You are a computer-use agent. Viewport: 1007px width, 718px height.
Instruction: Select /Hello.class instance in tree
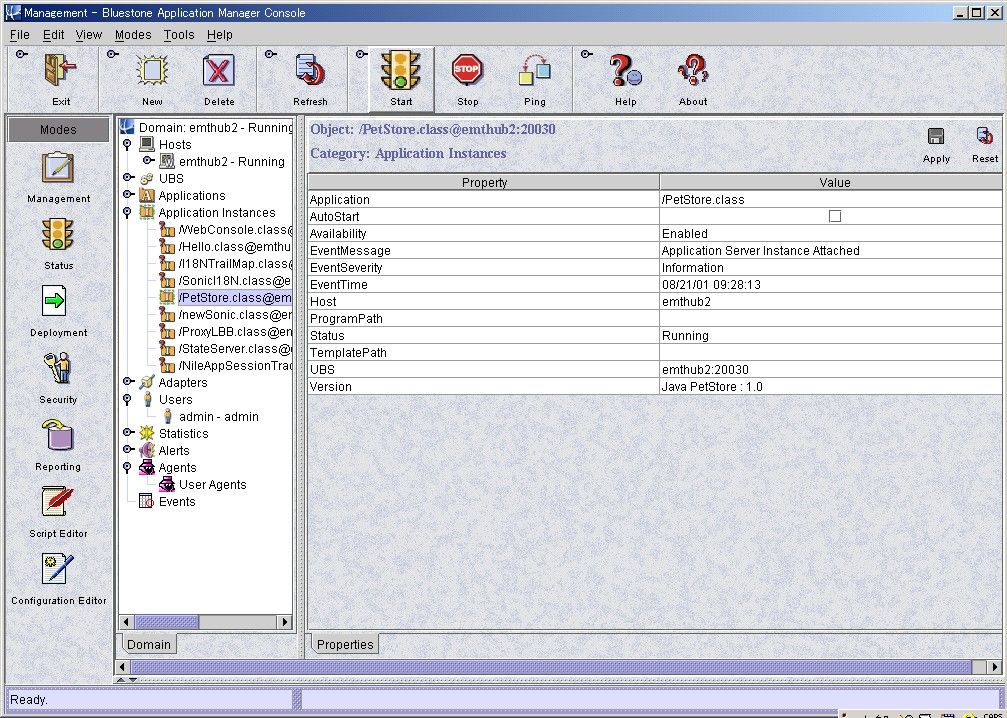[235, 247]
